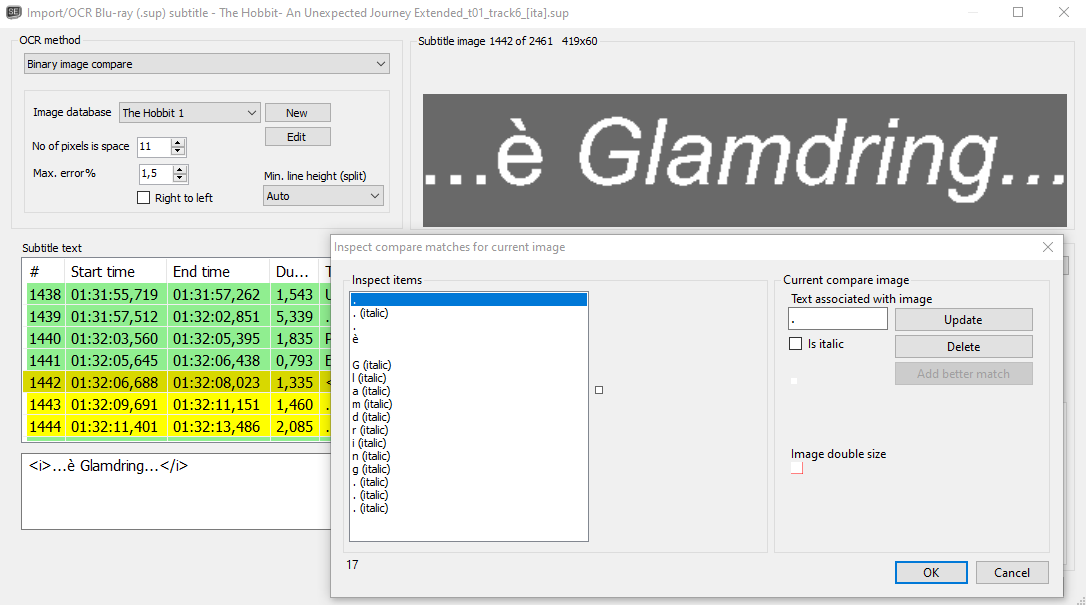Confirm the inspect dialog with OK
This screenshot has width=1086, height=605.
pyautogui.click(x=931, y=572)
